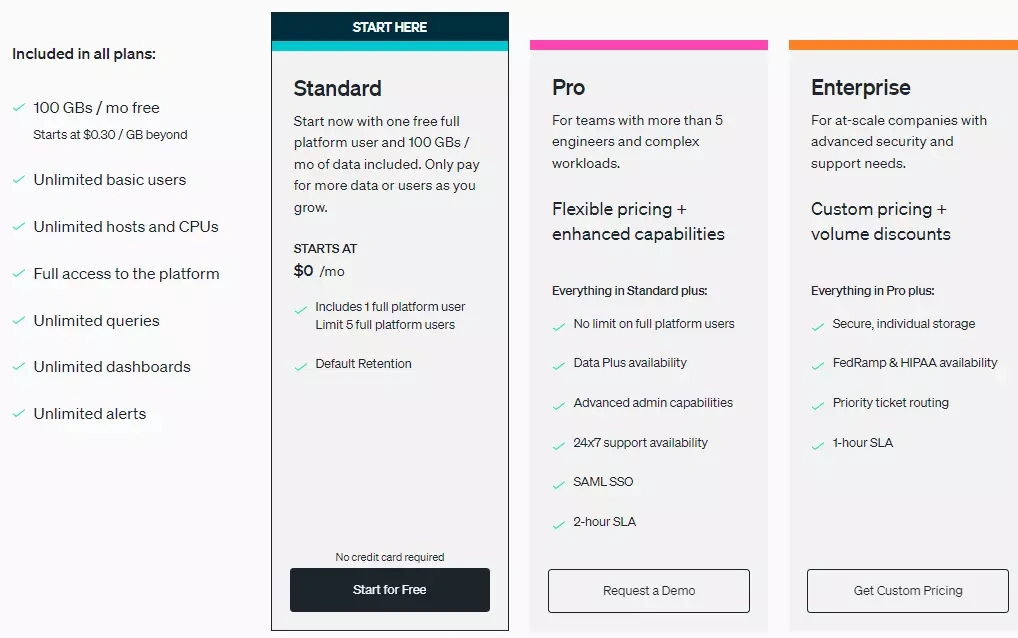This screenshot has height=638, width=1018.
Task: Click checkmark beside Default Retention
Action: click(300, 366)
